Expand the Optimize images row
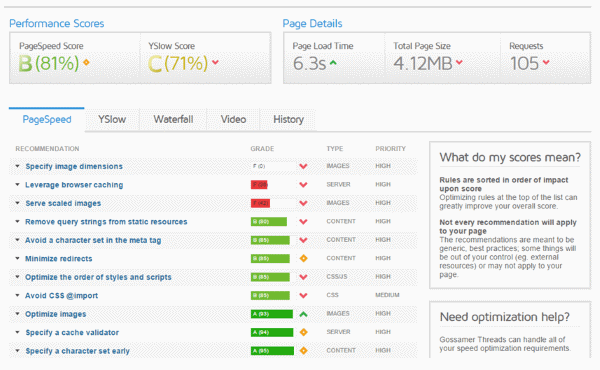Viewport: 600px width, 370px height. point(17,314)
